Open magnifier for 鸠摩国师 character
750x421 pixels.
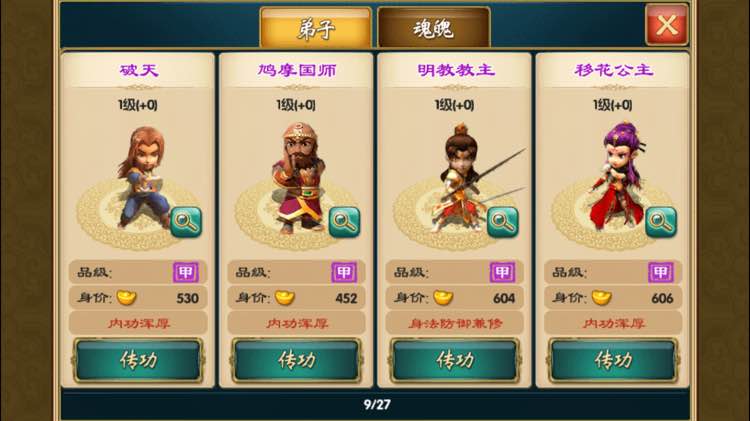click(x=344, y=222)
